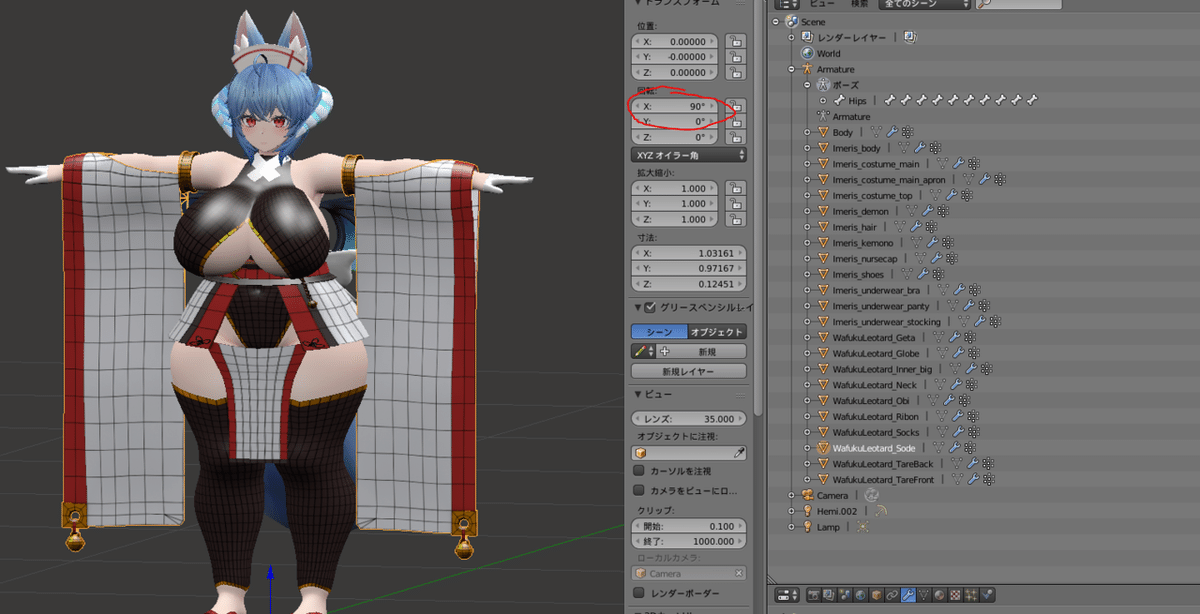The height and width of the screenshot is (614, 1200).
Task: Open the Scene properties tab icon
Action: pyautogui.click(x=846, y=595)
